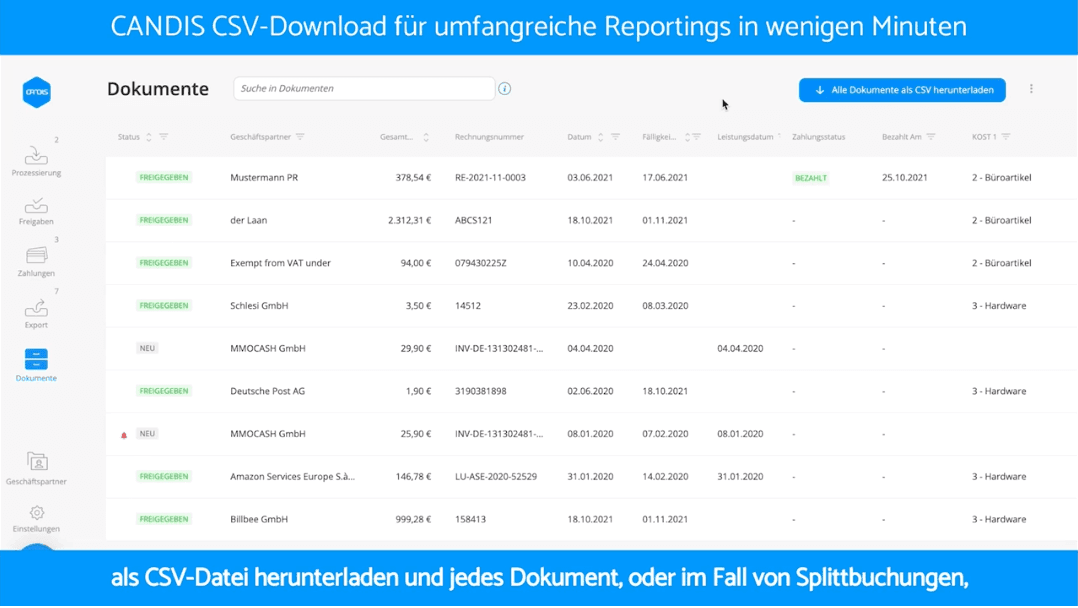Sort by Gesamt amount column arrows
Screen dimensions: 1078x608
click(x=426, y=137)
